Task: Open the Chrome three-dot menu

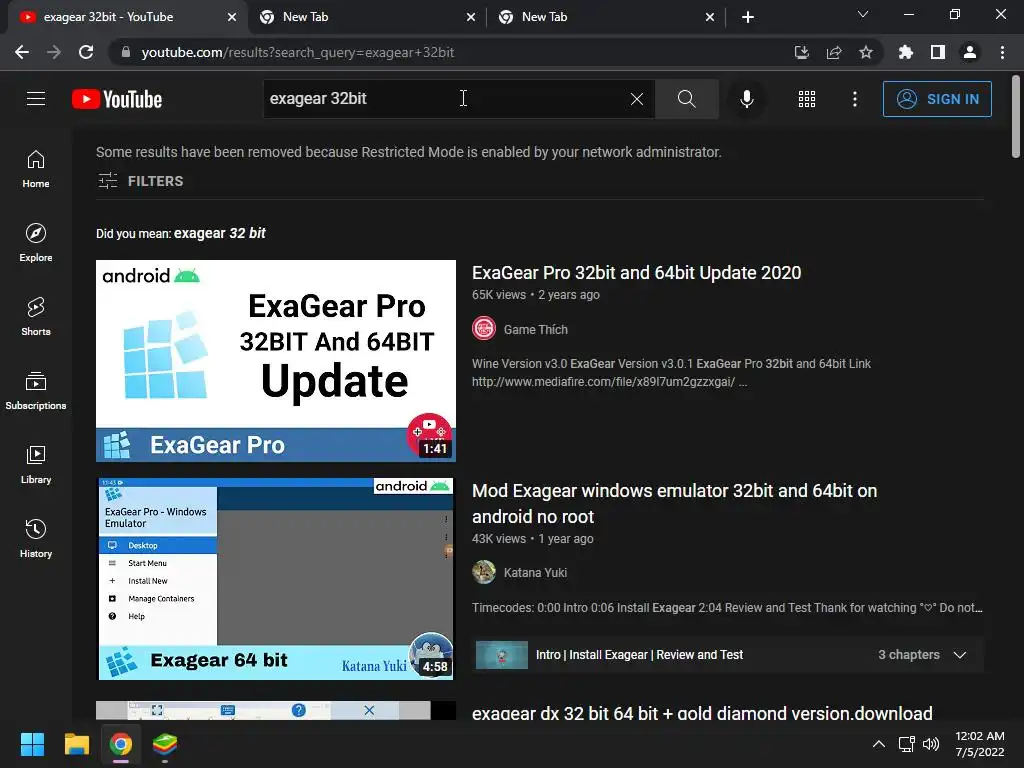Action: point(1002,52)
